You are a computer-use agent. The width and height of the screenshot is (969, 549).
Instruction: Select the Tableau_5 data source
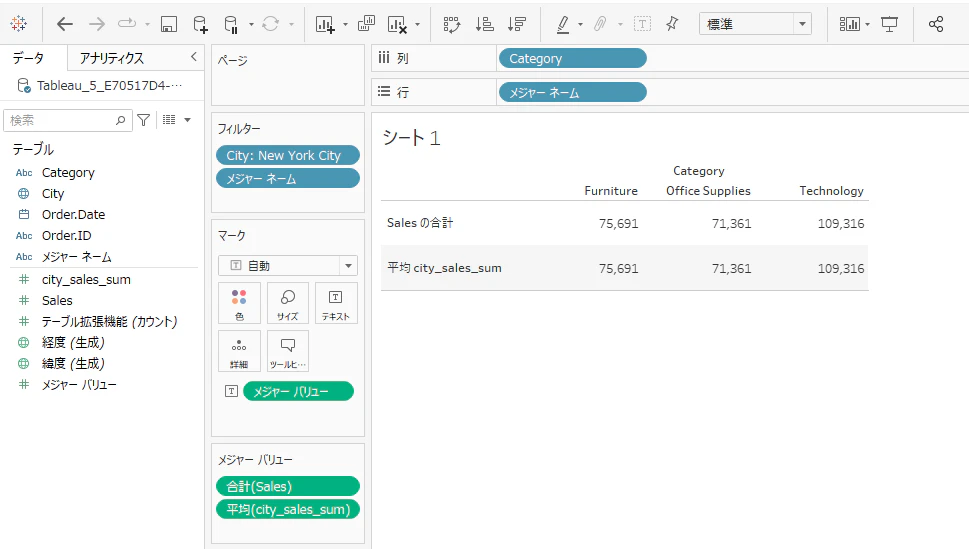pyautogui.click(x=101, y=85)
